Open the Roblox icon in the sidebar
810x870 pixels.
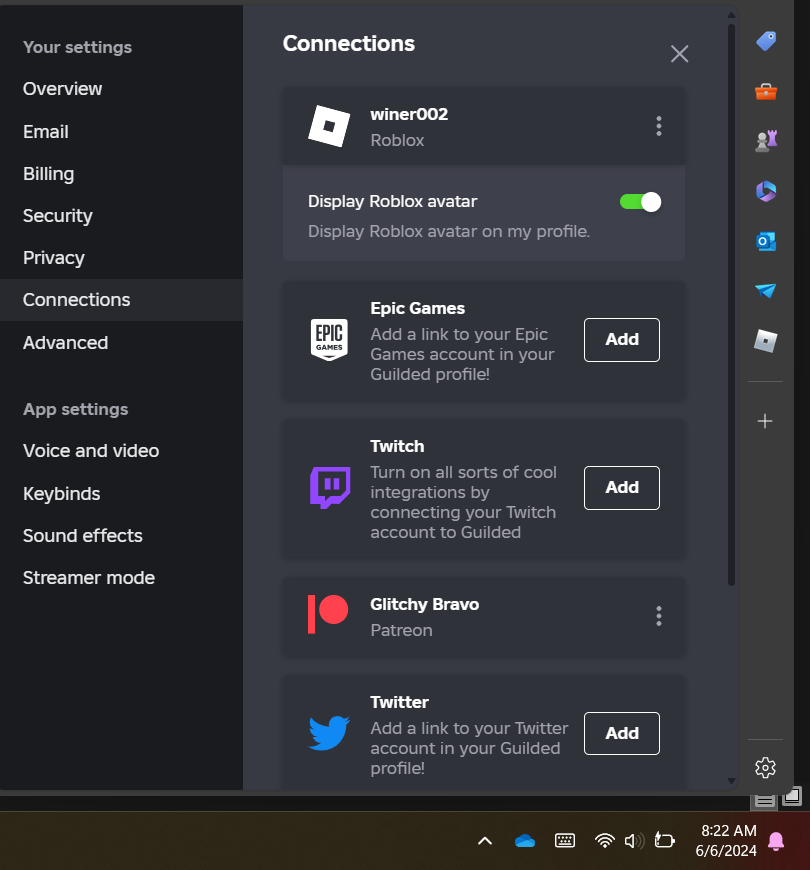coord(766,341)
